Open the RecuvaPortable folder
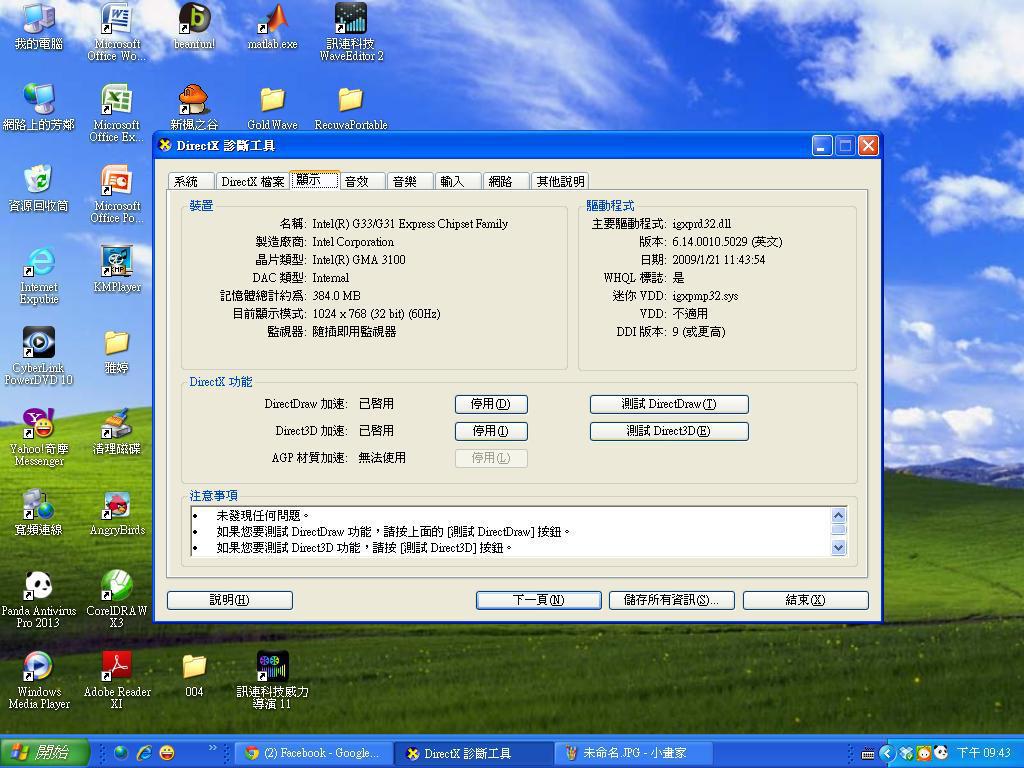This screenshot has height=768, width=1024. pyautogui.click(x=350, y=102)
